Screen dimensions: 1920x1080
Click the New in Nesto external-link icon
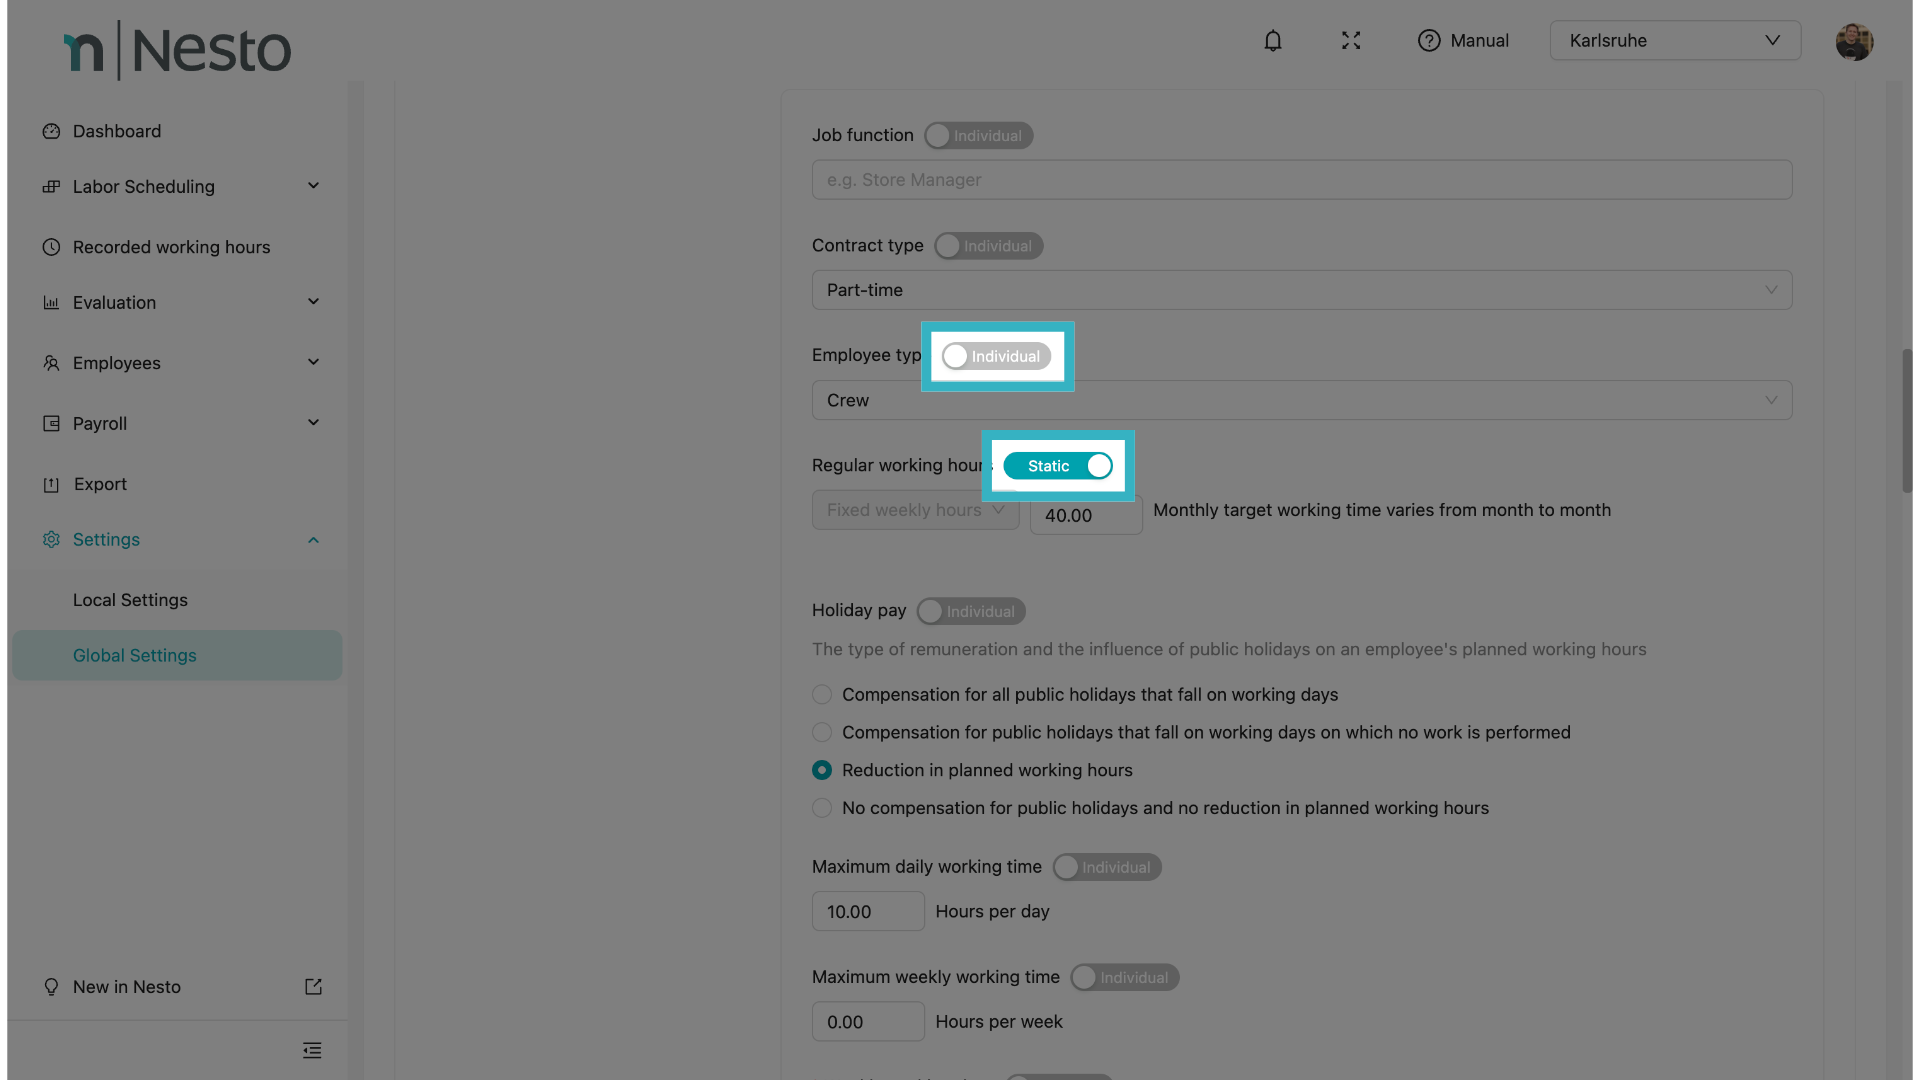313,987
